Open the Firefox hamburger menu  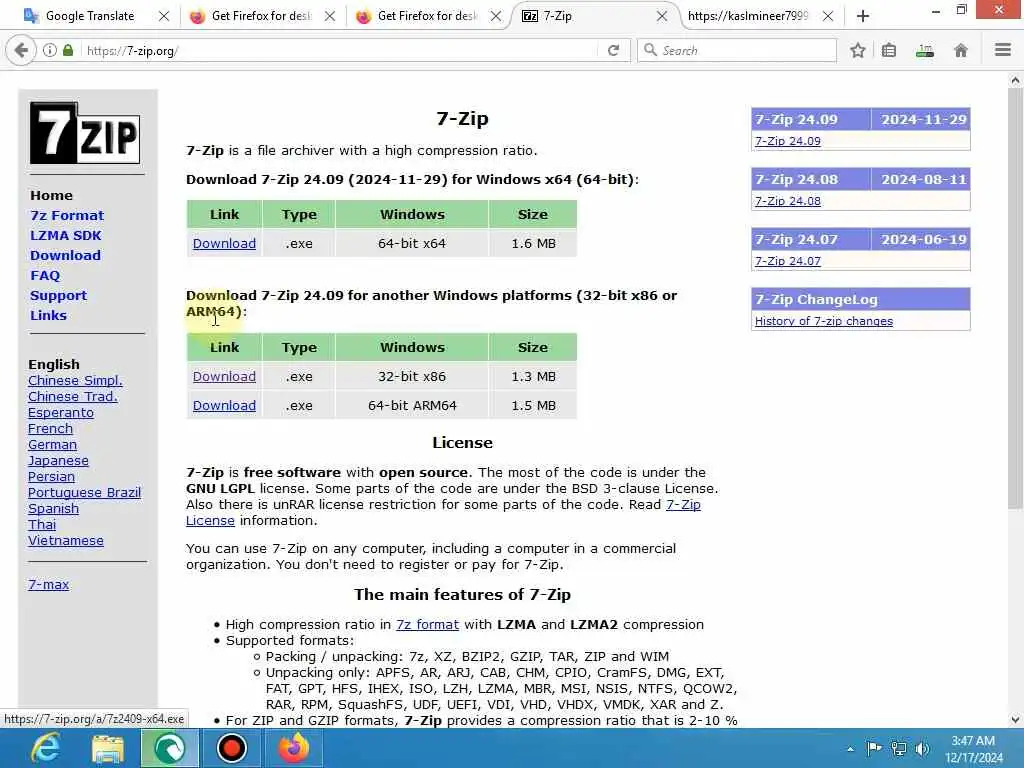1002,50
